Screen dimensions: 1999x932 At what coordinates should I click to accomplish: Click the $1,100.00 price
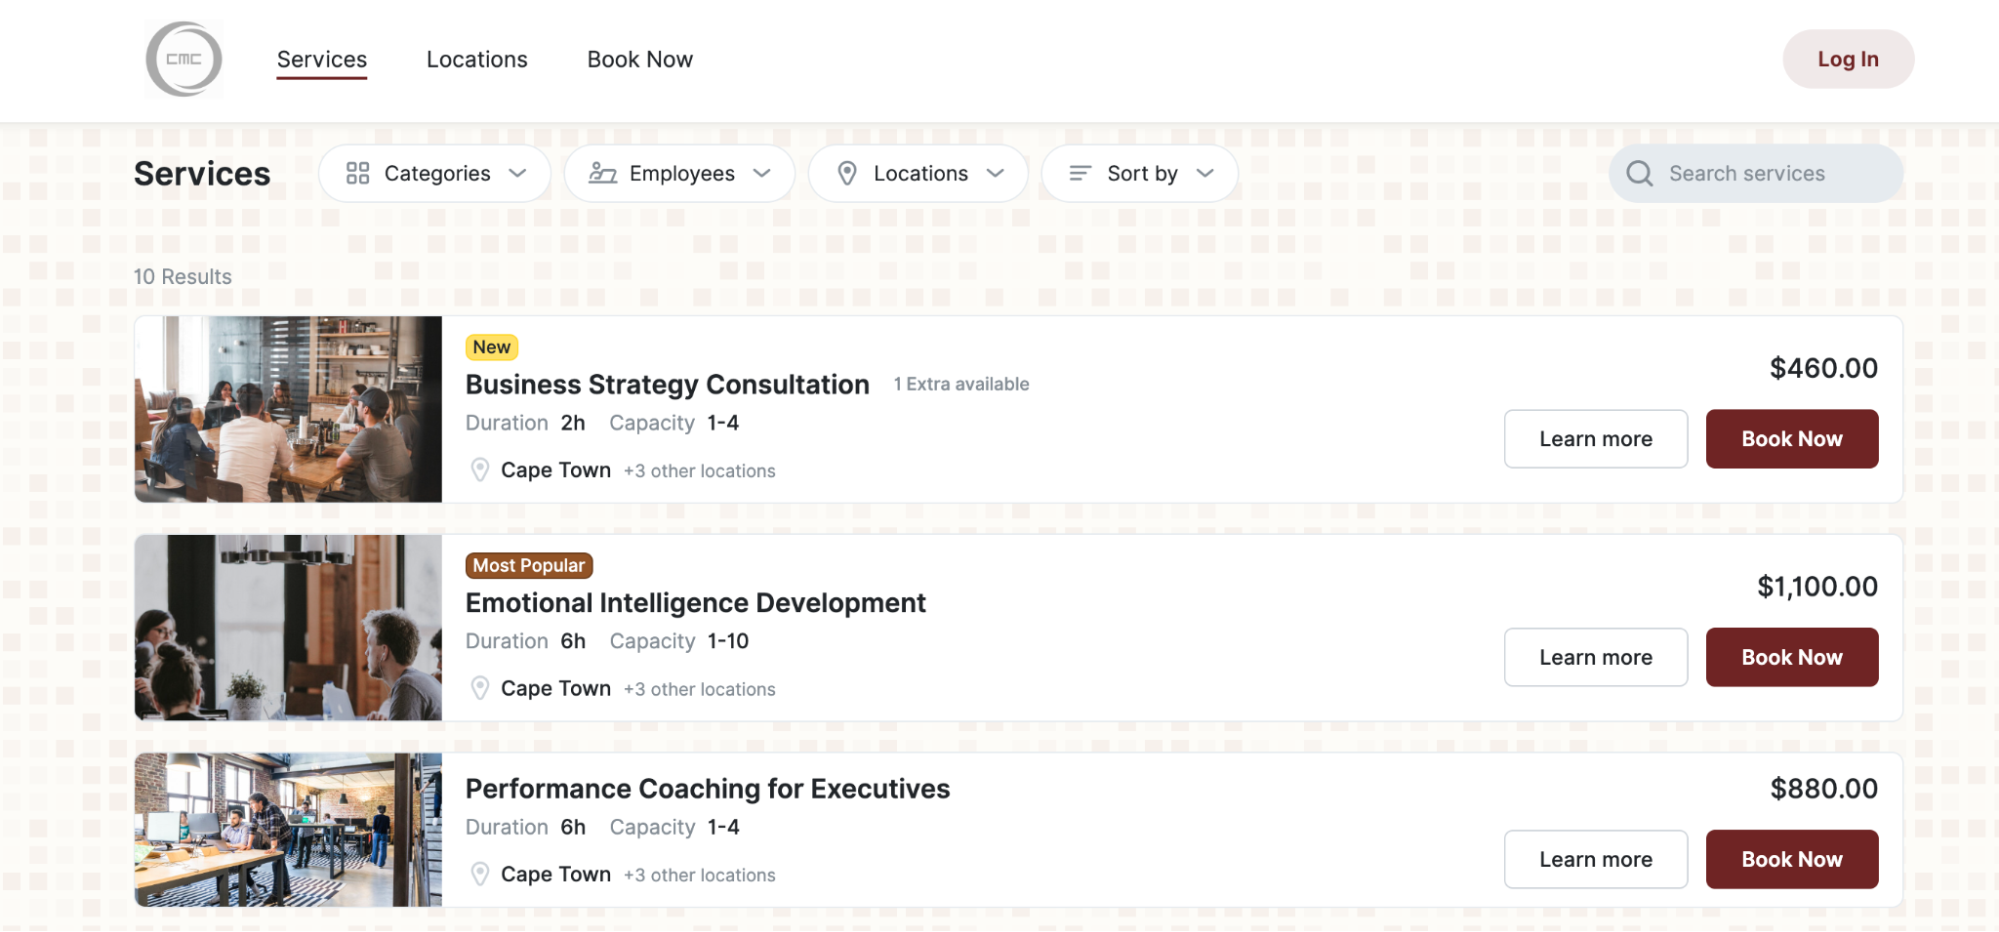point(1818,586)
